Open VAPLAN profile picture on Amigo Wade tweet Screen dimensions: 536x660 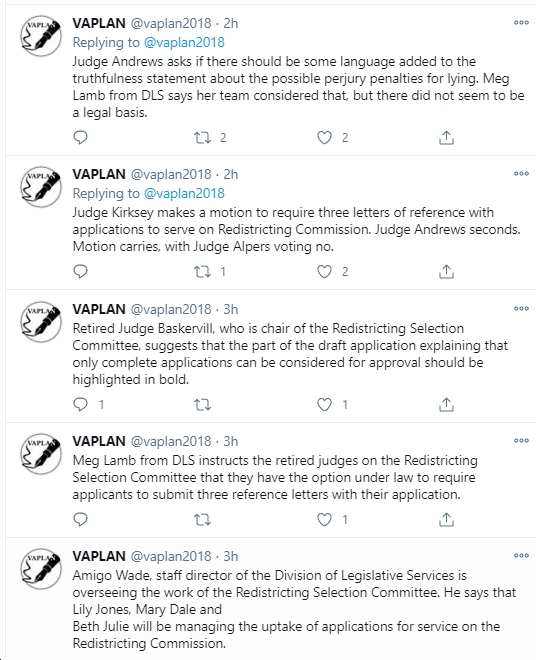[41, 569]
